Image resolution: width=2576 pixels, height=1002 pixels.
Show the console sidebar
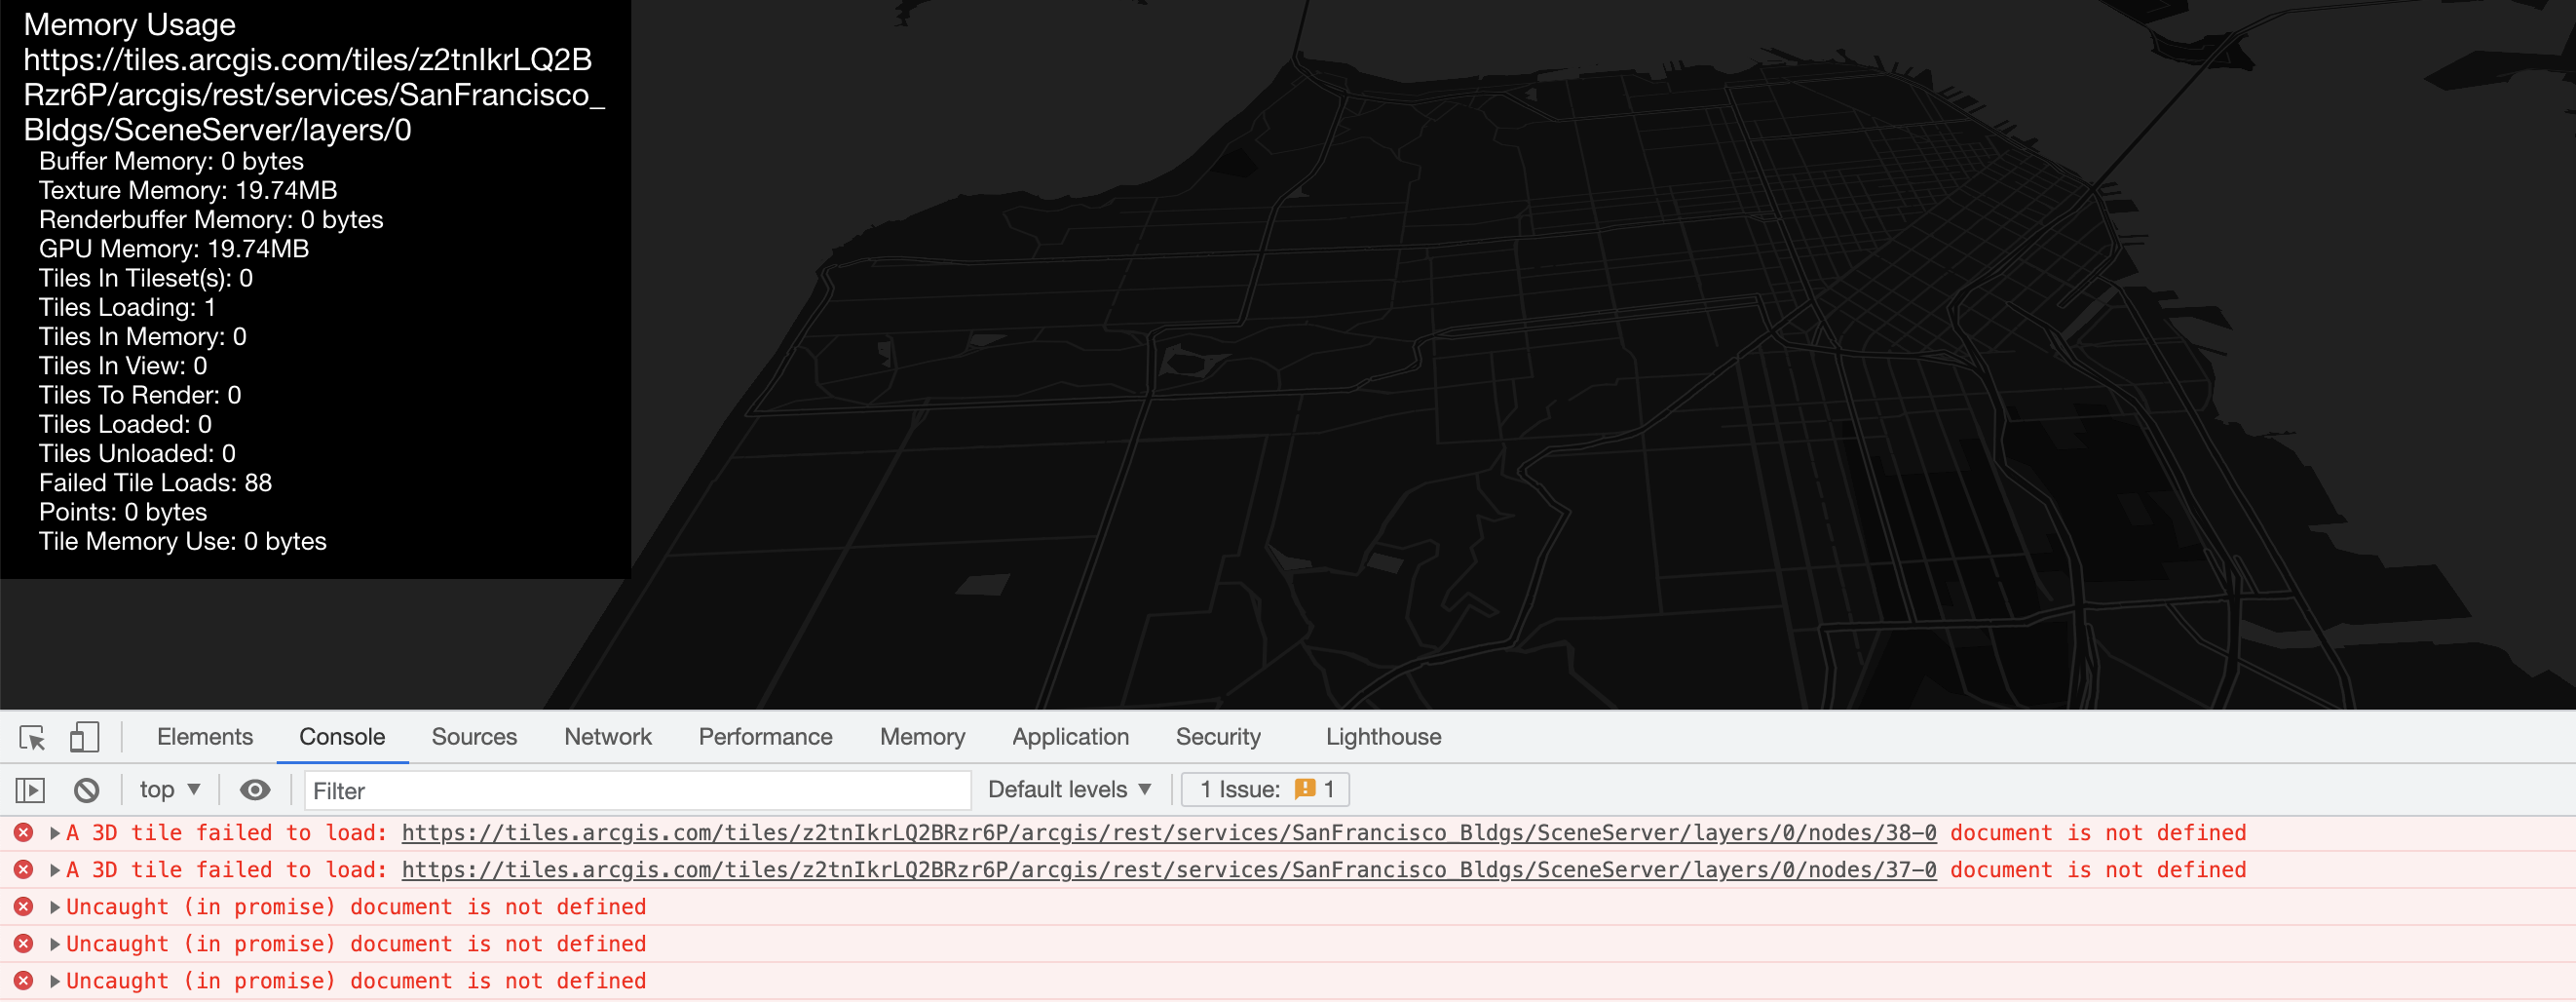[31, 789]
